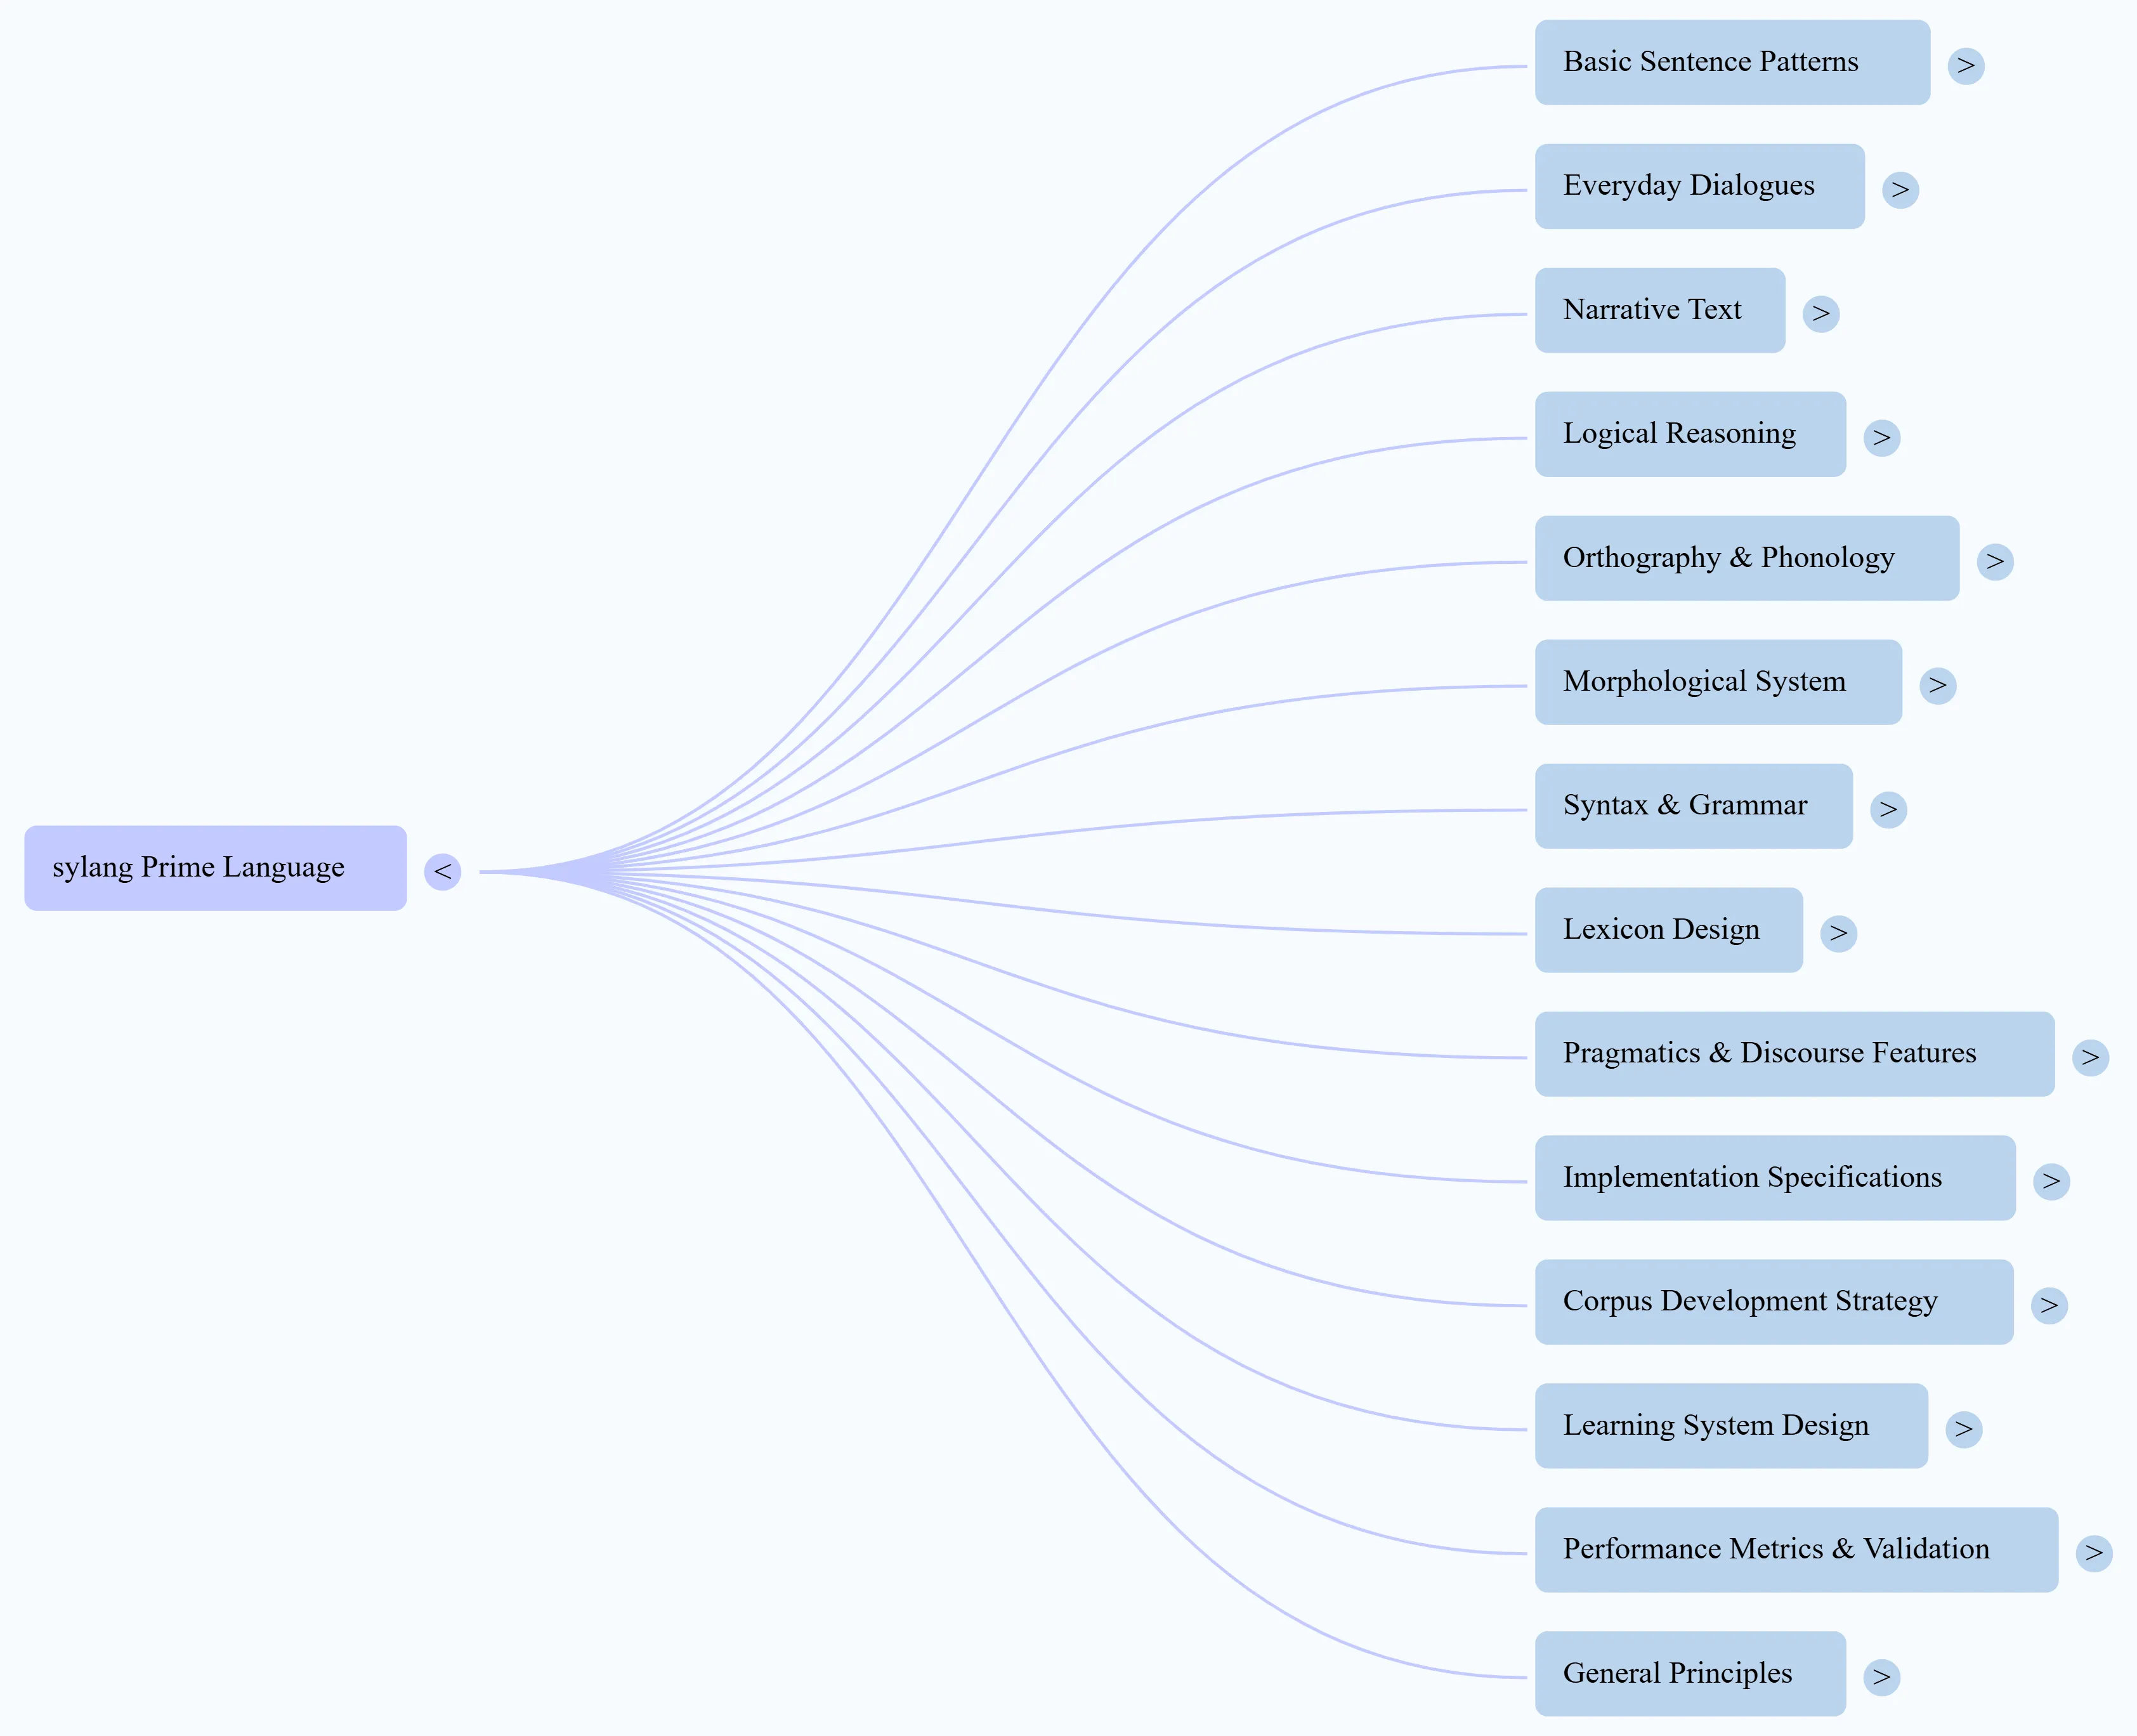Select the Learning System Design node
This screenshot has height=1736, width=2137.
point(1730,1426)
